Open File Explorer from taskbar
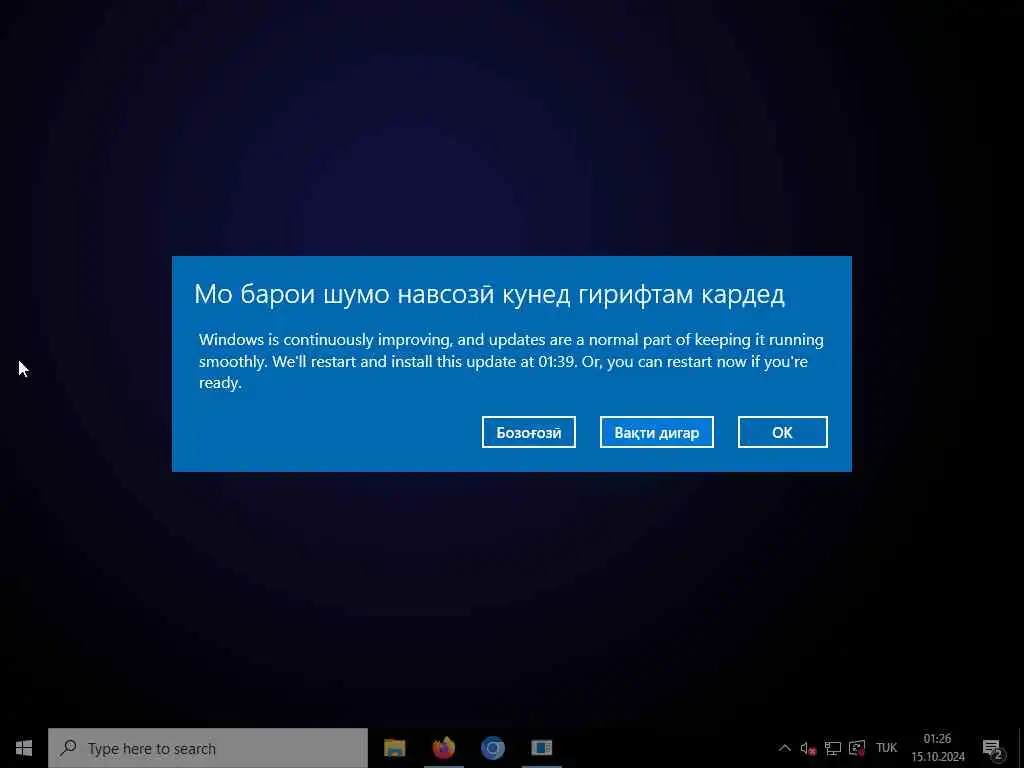The width and height of the screenshot is (1024, 768). [x=394, y=748]
